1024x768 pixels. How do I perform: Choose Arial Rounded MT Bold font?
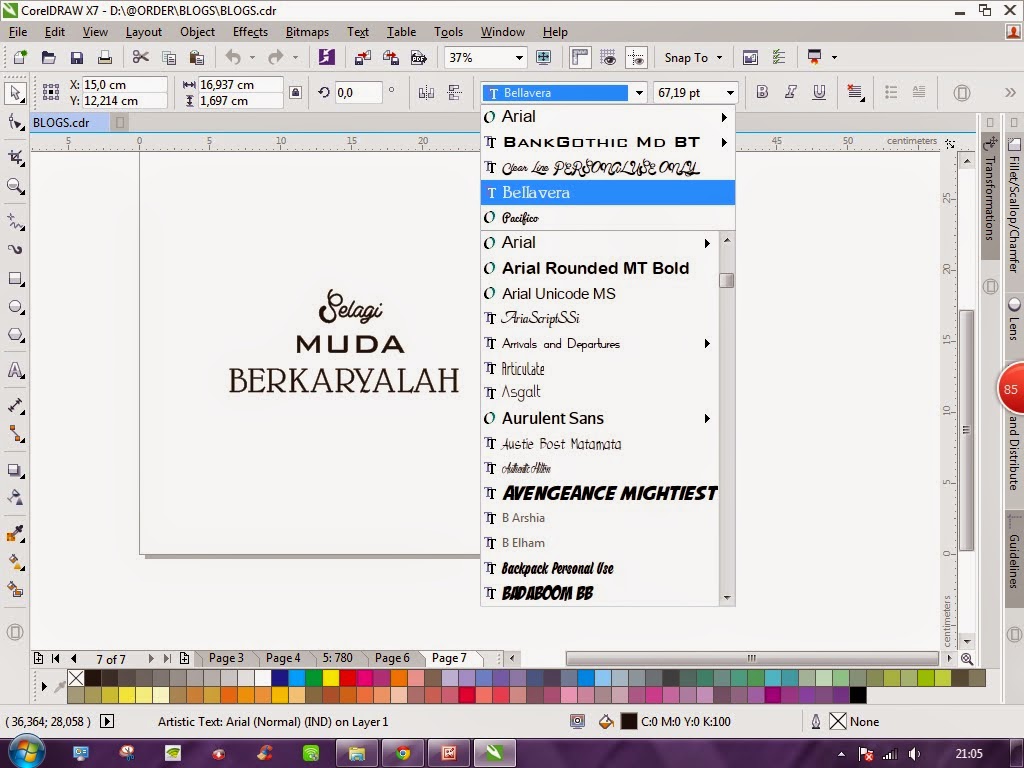click(x=600, y=268)
